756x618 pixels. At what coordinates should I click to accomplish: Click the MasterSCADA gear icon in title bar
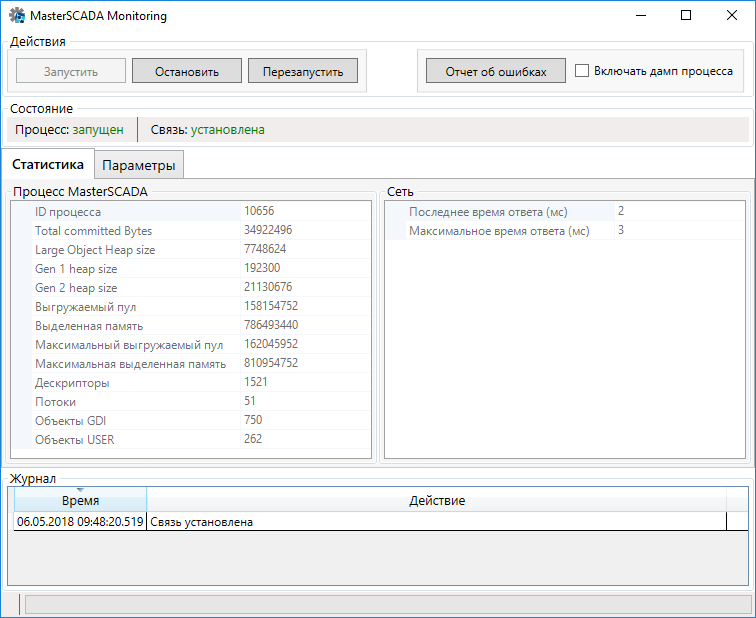pyautogui.click(x=17, y=15)
